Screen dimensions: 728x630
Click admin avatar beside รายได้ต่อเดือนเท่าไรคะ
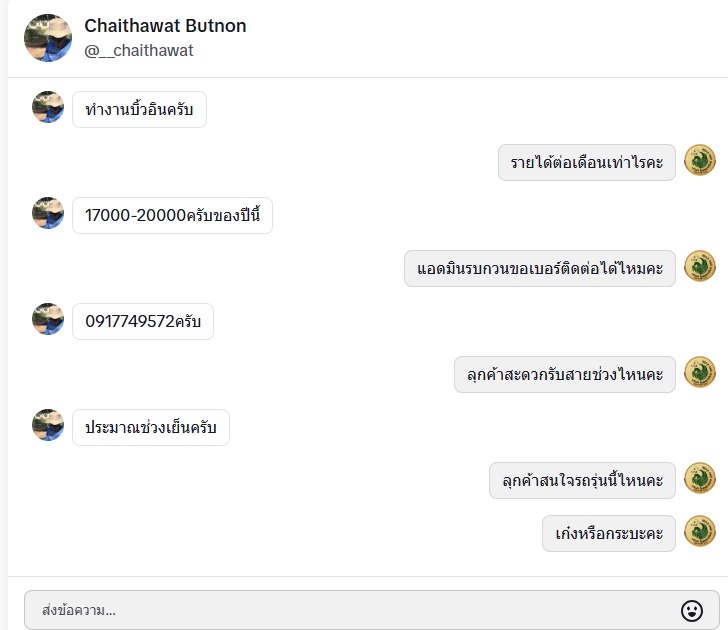(700, 161)
